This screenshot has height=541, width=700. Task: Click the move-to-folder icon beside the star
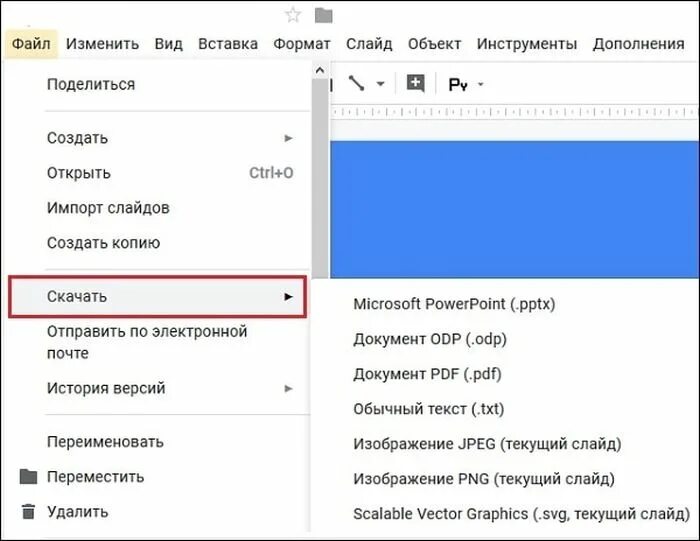(x=324, y=15)
